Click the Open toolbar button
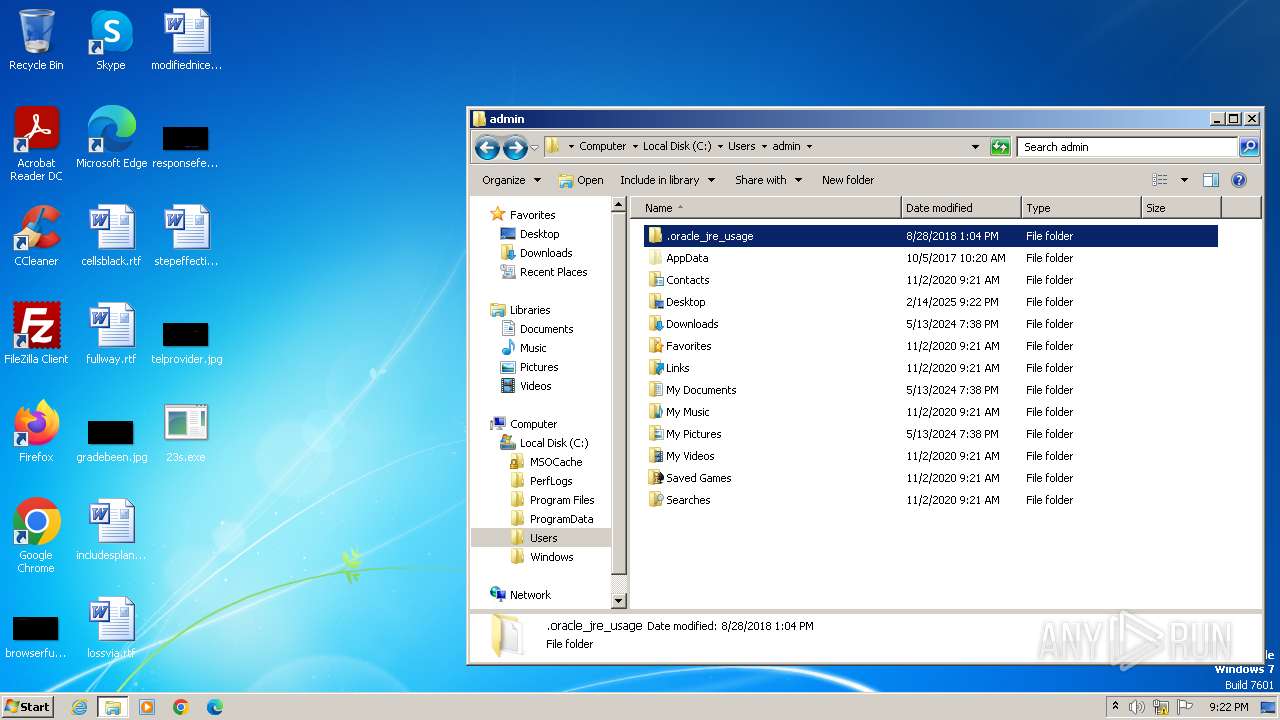1280x720 pixels. [580, 180]
